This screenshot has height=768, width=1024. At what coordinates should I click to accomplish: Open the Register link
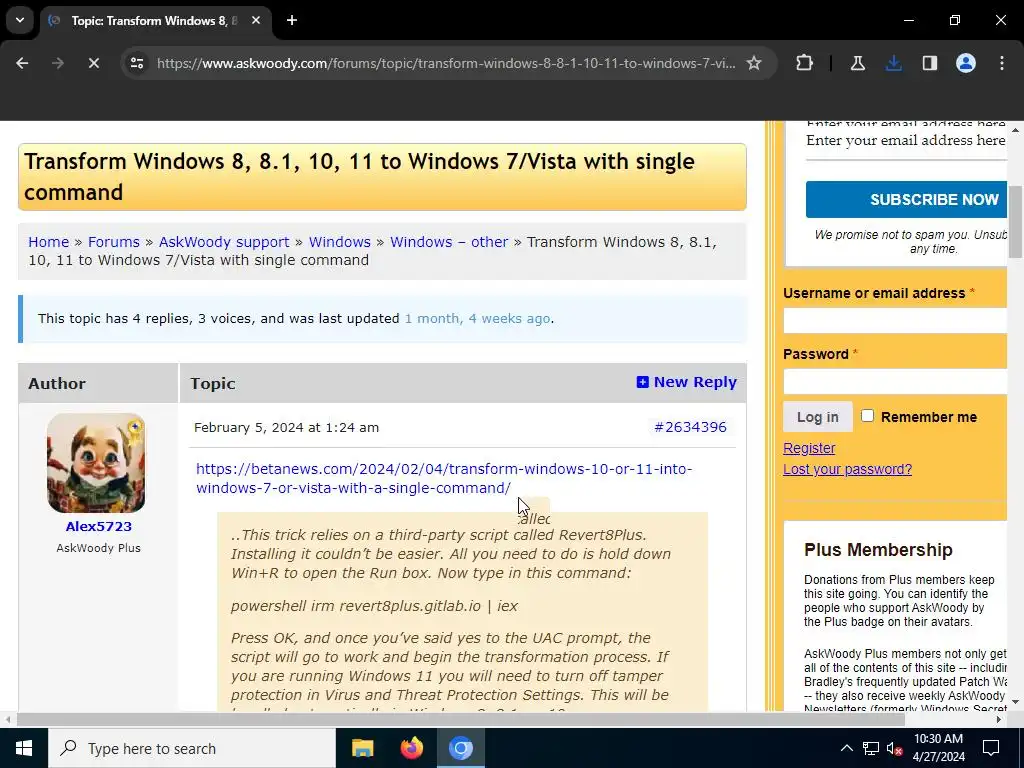pyautogui.click(x=809, y=448)
